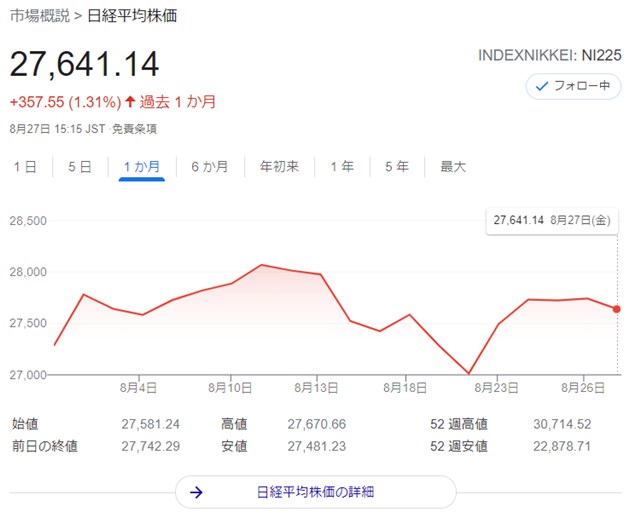Click the 28,000 y-axis label

click(x=28, y=272)
